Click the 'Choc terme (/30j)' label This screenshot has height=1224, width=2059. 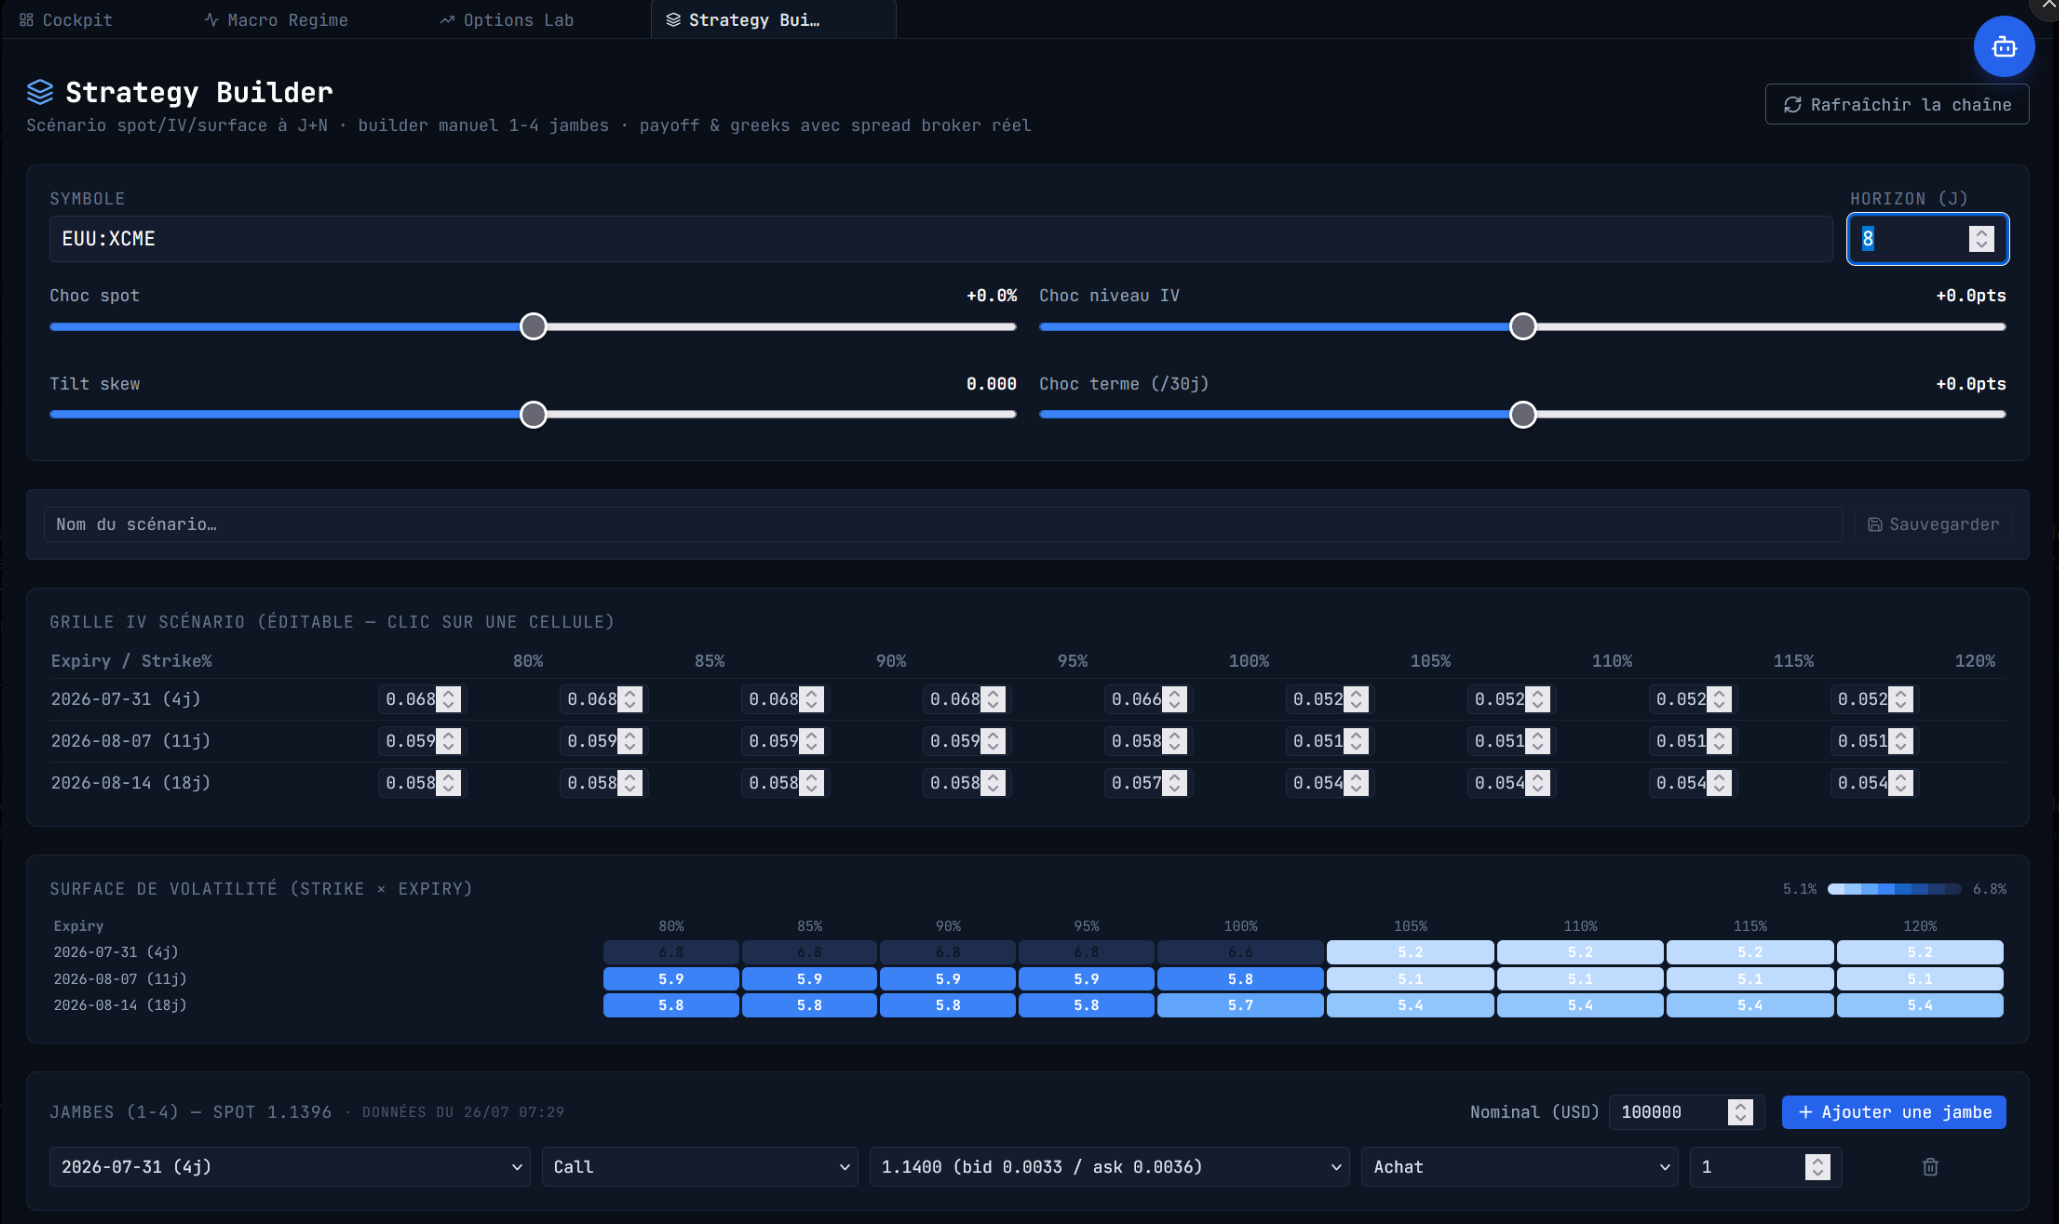[x=1124, y=384]
